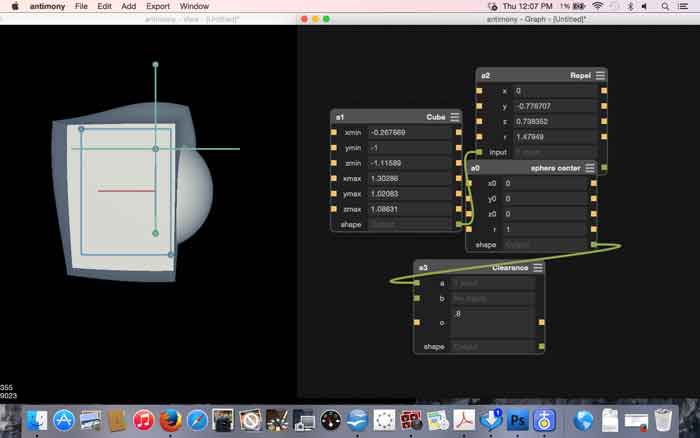Click the sphere center z0 output port
The height and width of the screenshot is (438, 700).
(x=594, y=214)
